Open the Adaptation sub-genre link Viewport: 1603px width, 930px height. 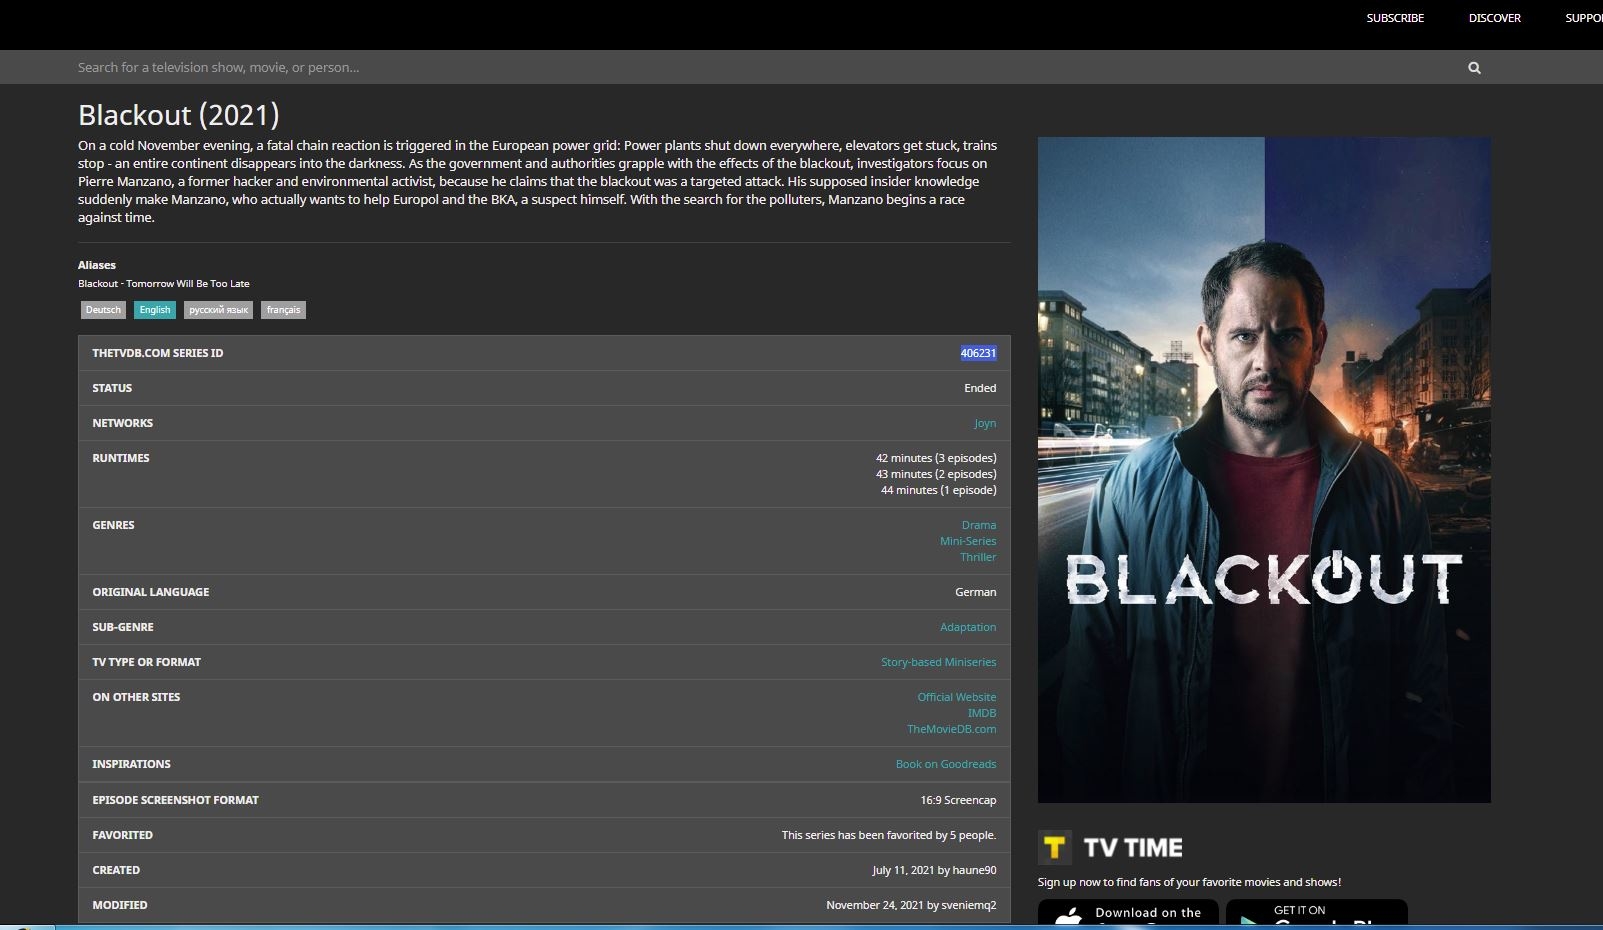(x=968, y=627)
